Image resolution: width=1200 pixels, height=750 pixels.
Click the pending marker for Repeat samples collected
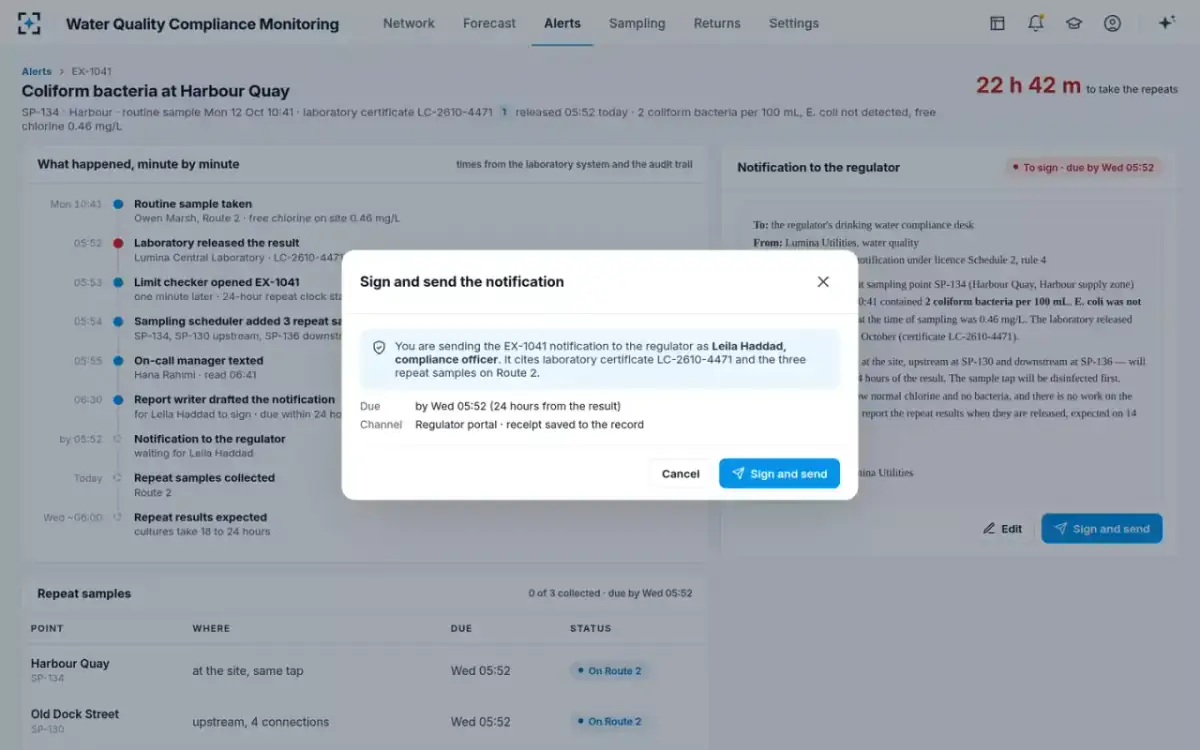click(118, 478)
